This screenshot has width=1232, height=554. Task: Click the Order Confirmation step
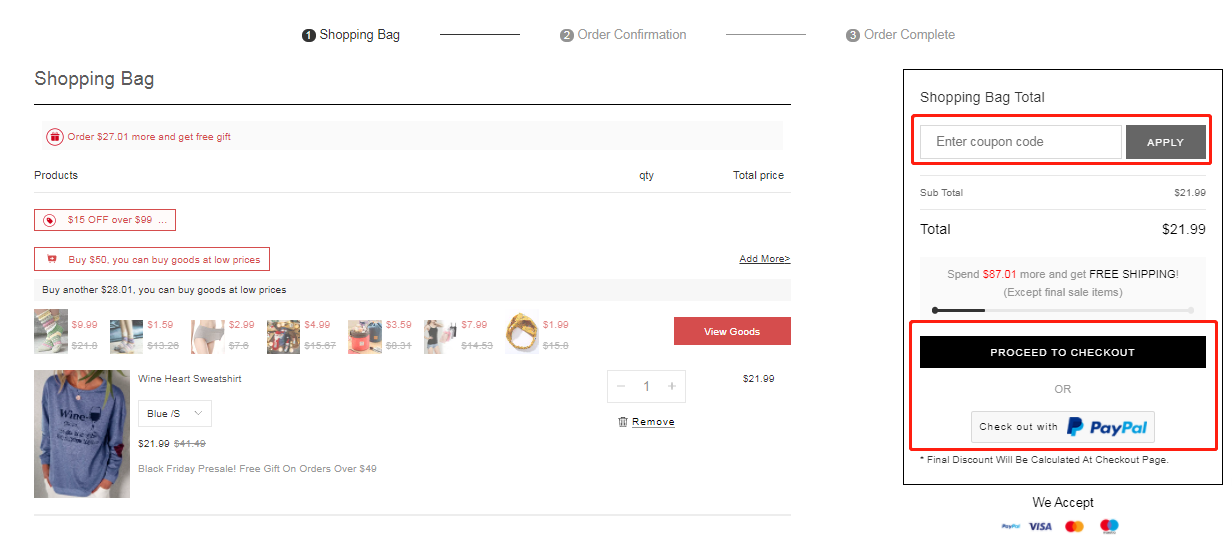623,35
